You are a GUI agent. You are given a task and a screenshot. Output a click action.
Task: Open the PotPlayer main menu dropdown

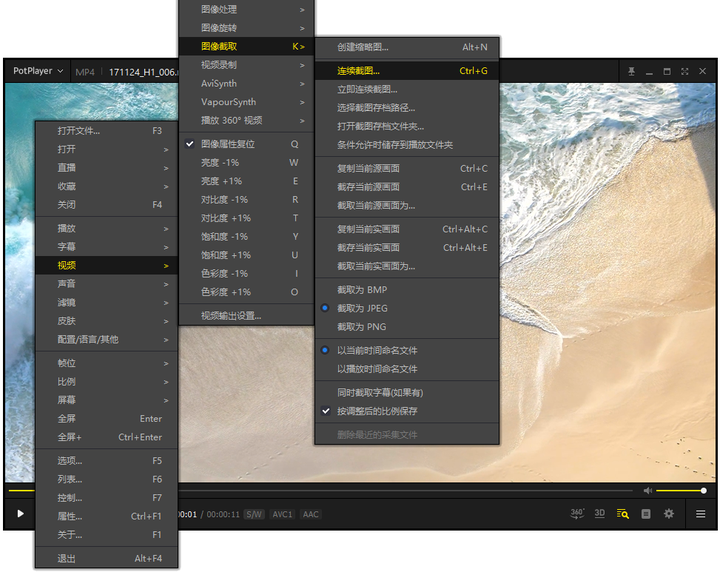tap(38, 71)
